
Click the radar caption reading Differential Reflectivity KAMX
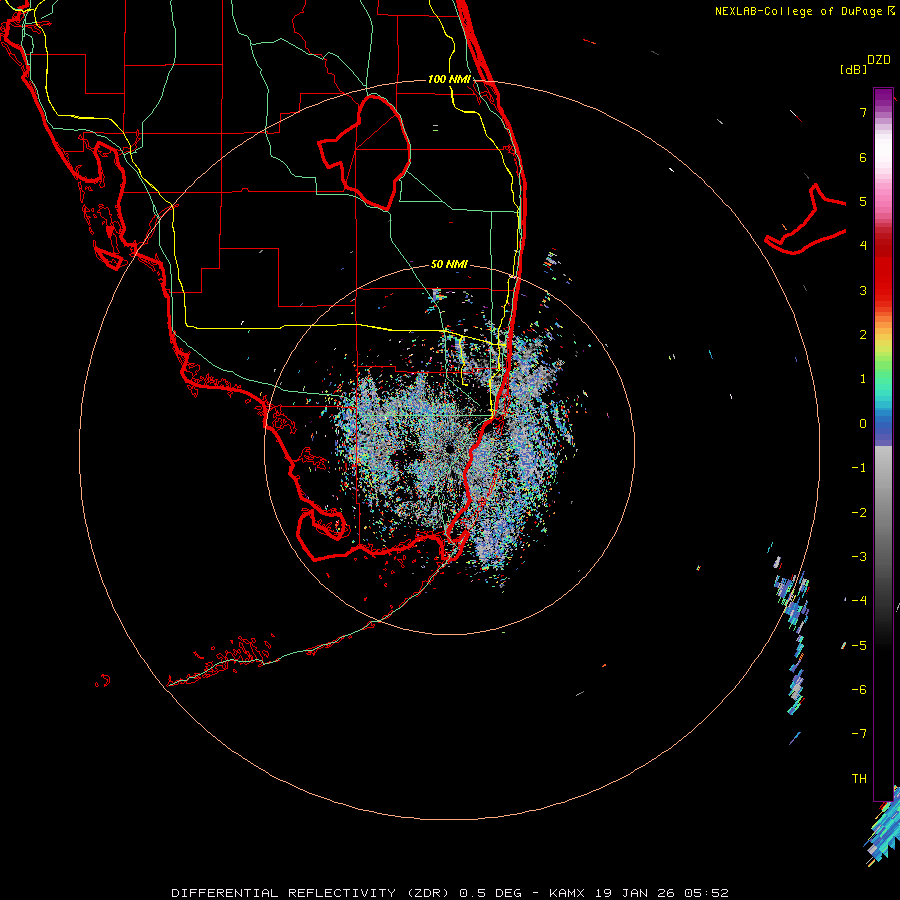449,893
